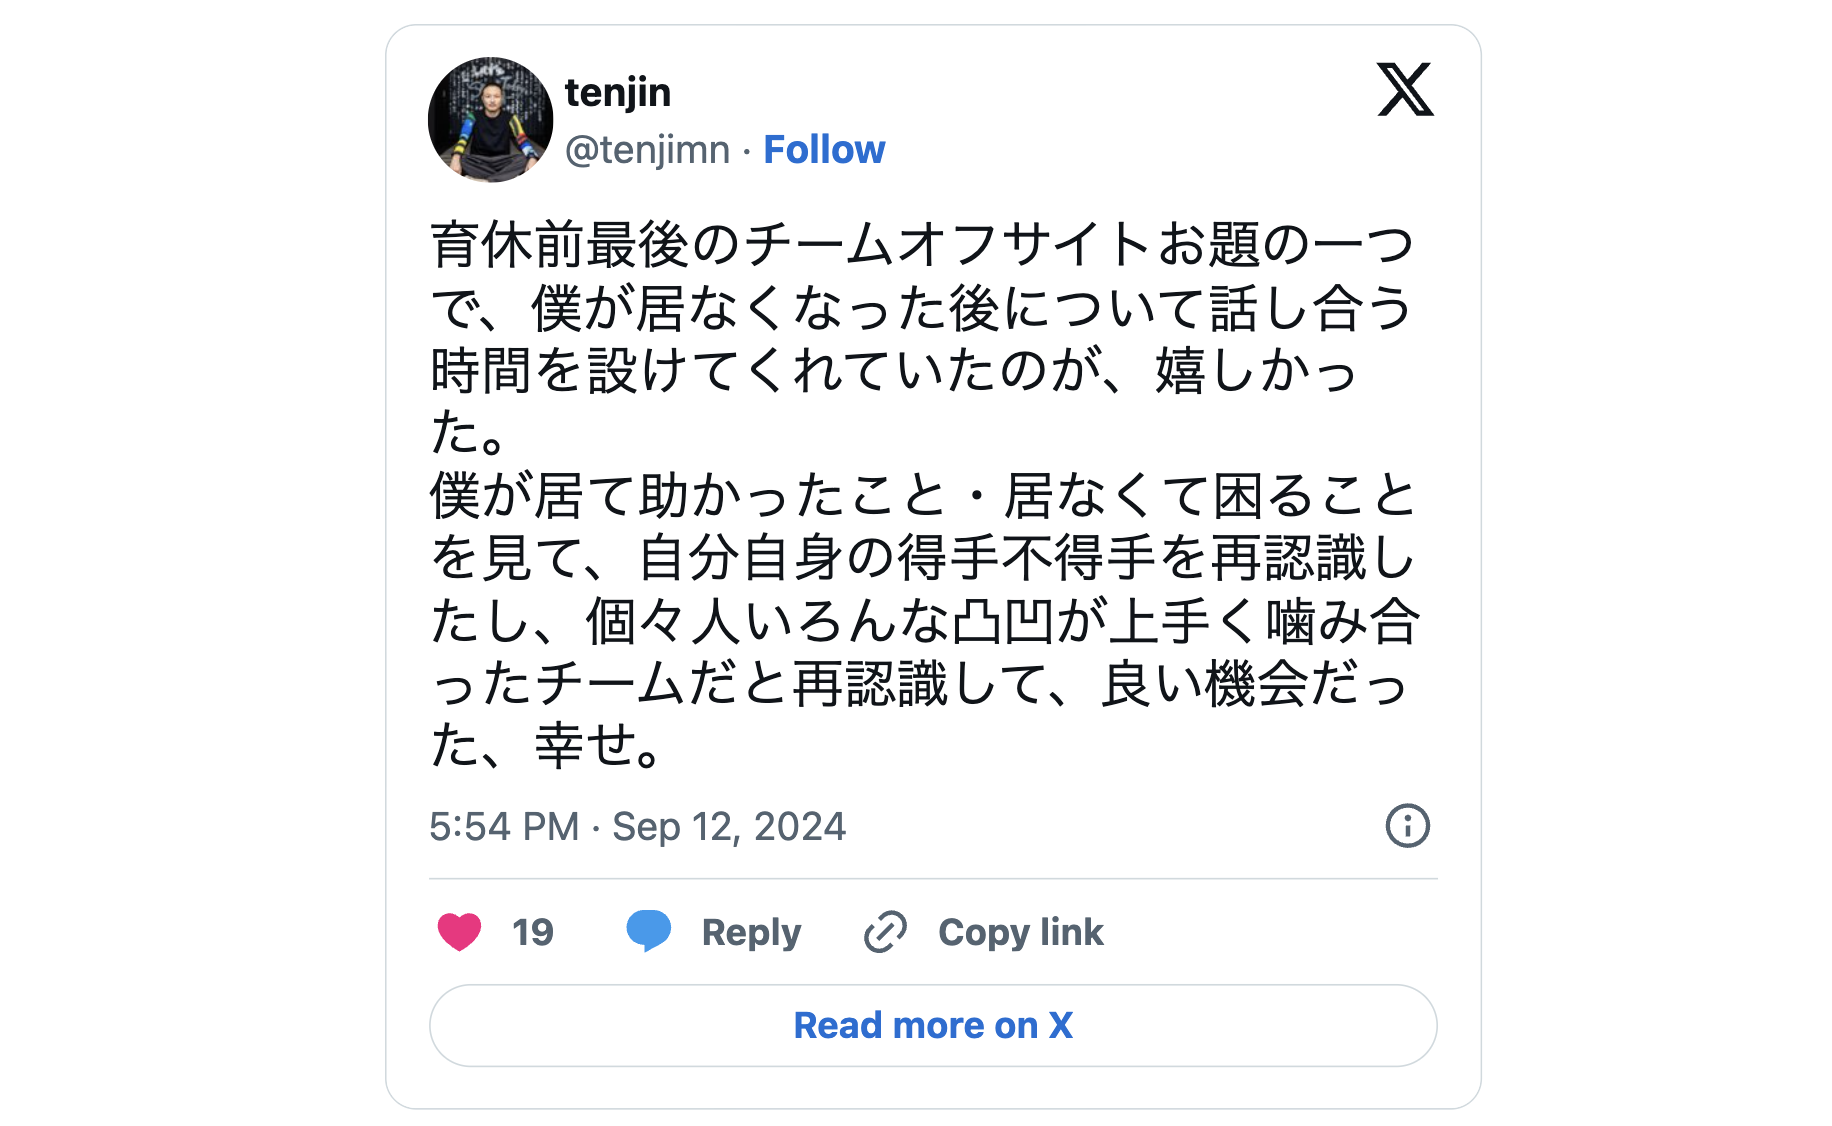Like the tweet with the heart icon
The width and height of the screenshot is (1832, 1126).
point(459,932)
